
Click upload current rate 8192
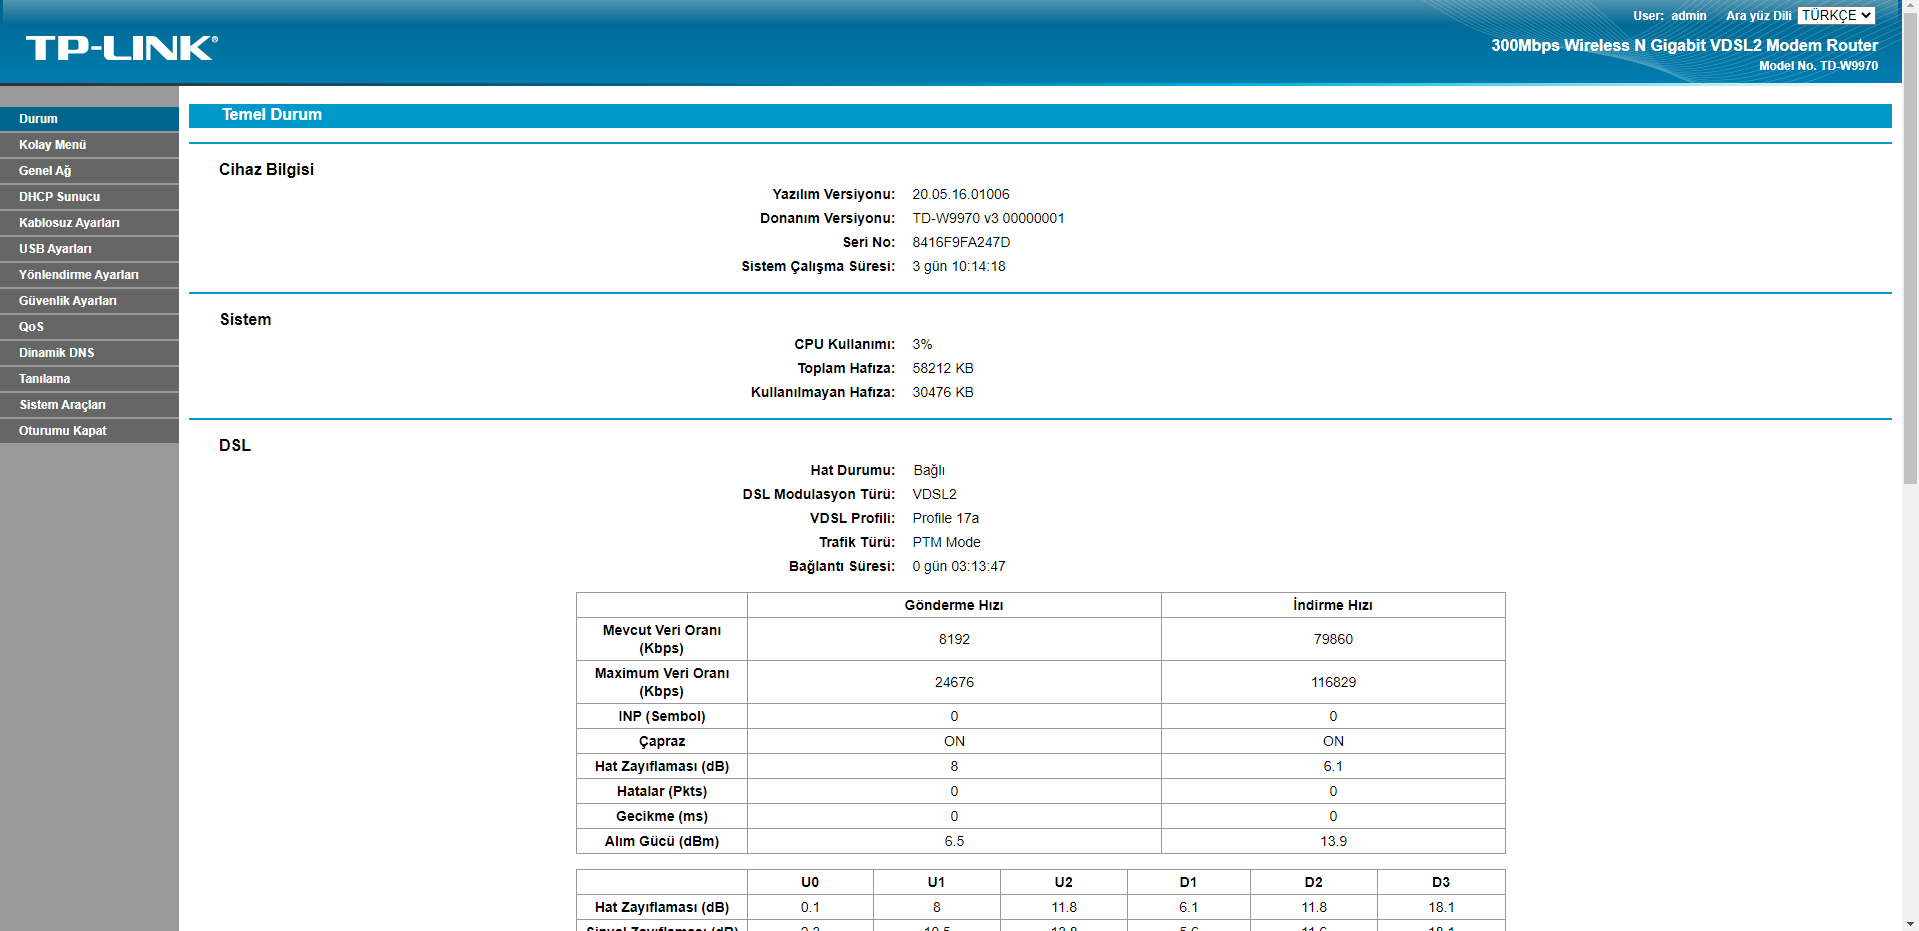coord(954,639)
